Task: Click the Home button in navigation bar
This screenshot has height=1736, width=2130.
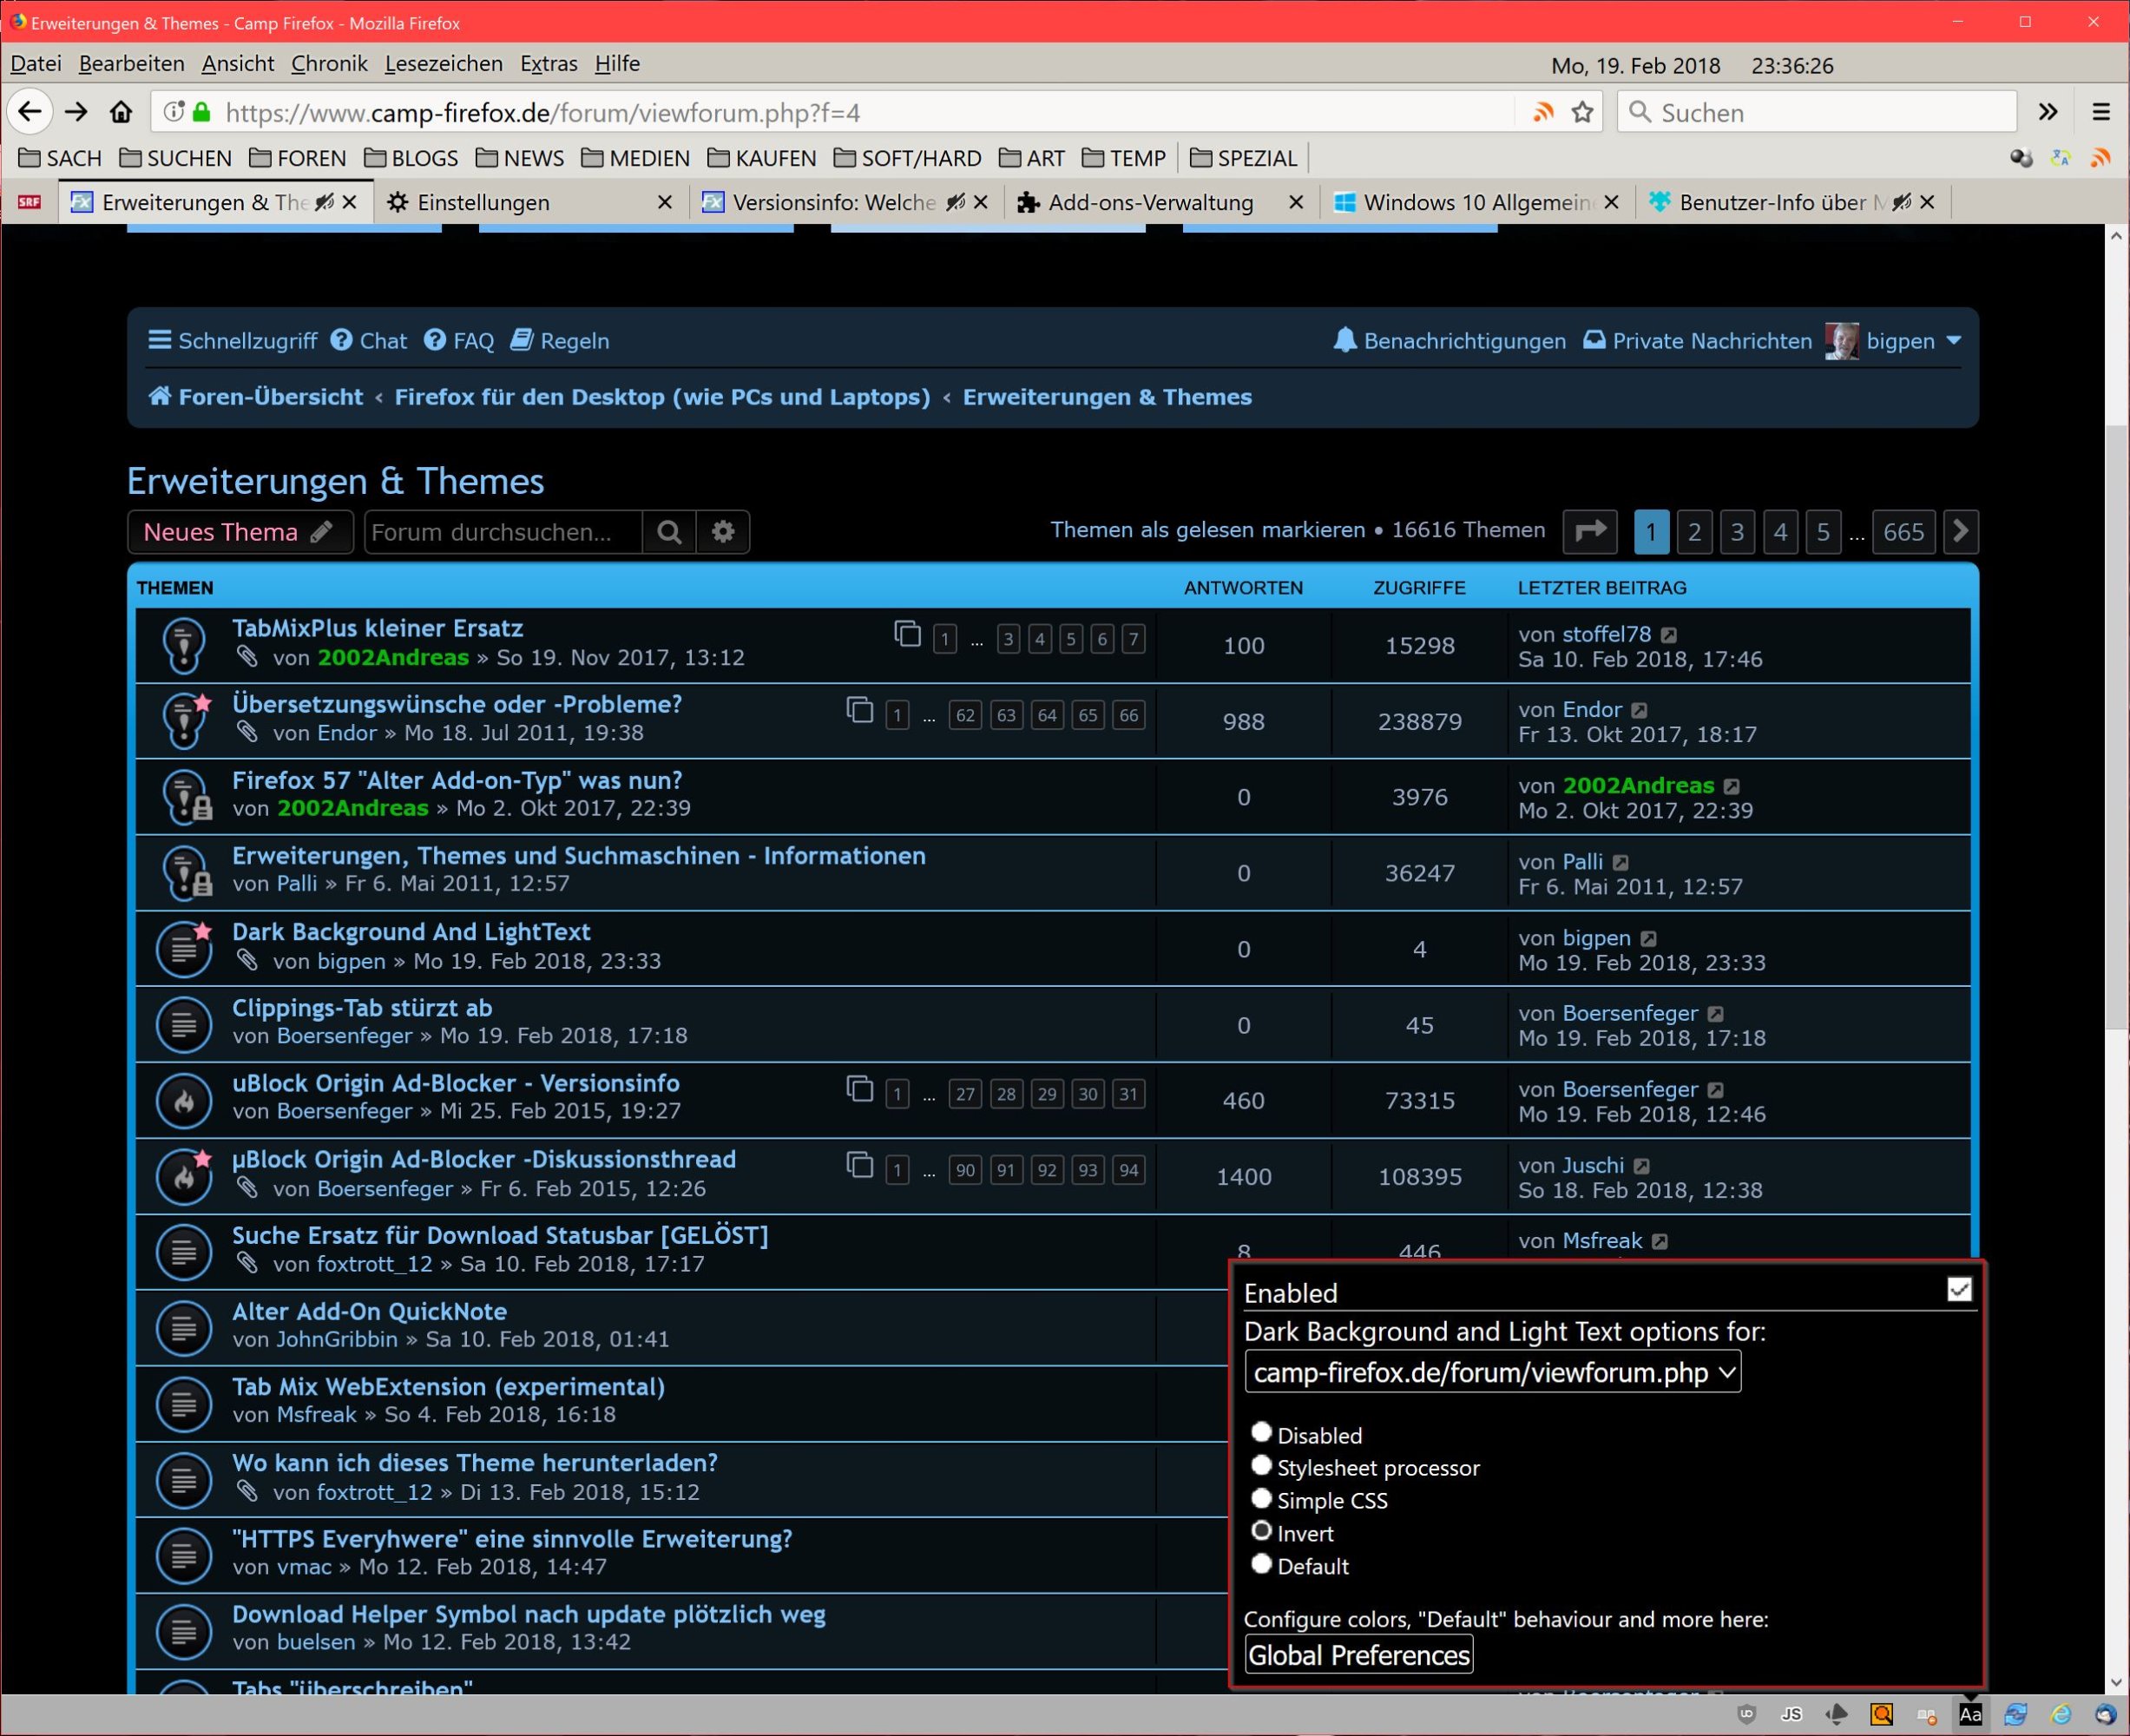Action: [x=121, y=112]
